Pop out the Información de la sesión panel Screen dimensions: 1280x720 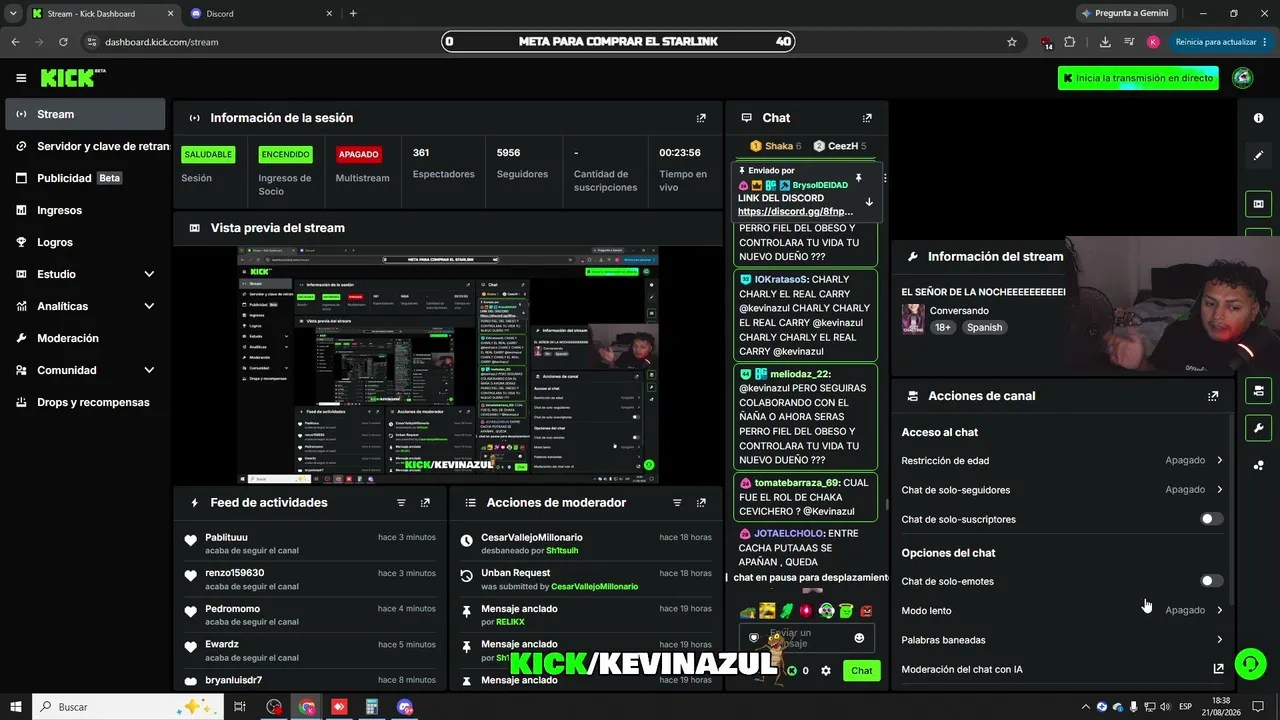point(701,118)
